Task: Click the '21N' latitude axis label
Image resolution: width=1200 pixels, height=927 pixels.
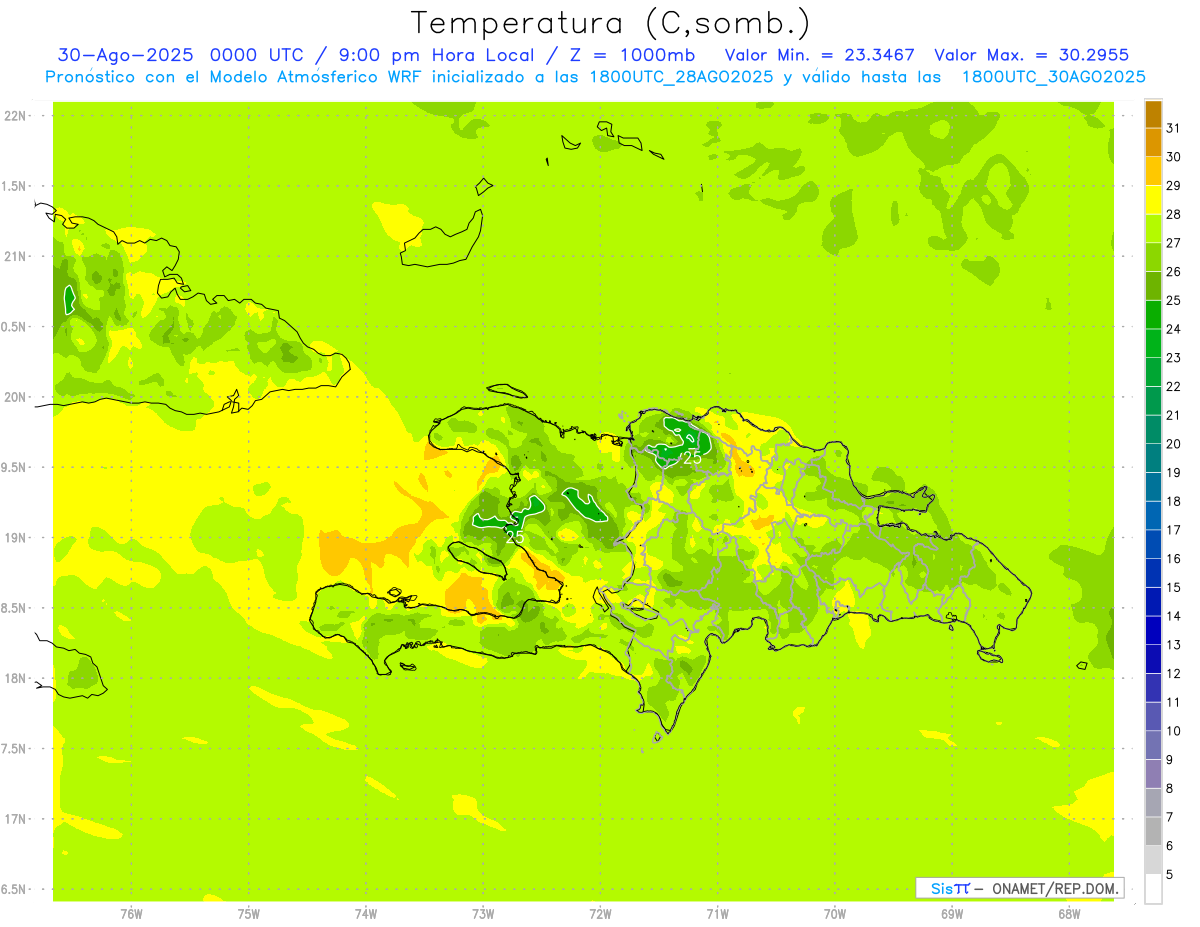Action: point(14,257)
